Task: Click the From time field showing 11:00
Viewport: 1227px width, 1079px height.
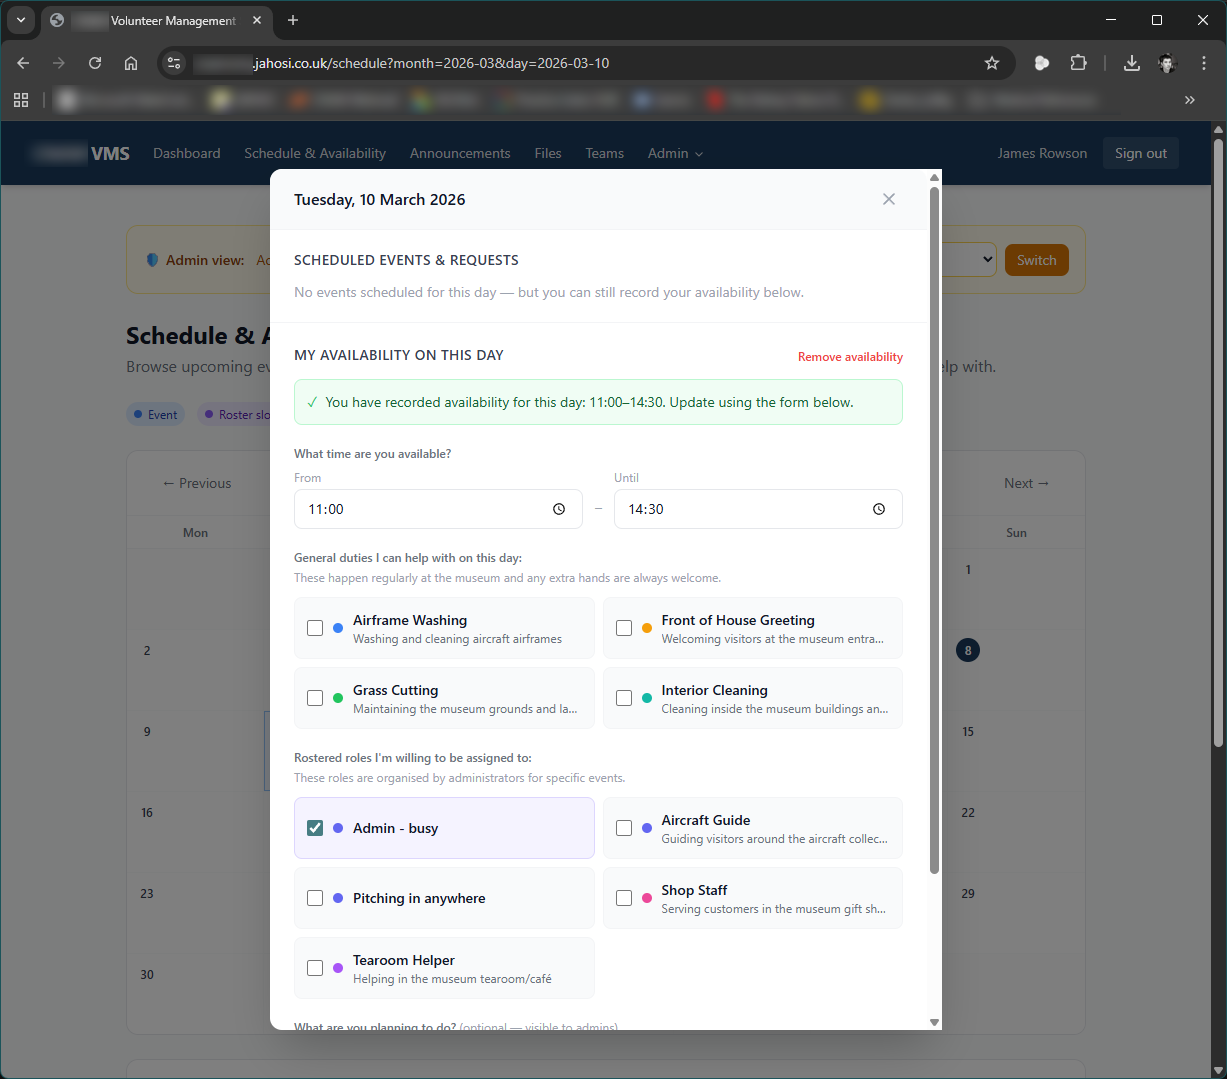Action: click(x=438, y=509)
